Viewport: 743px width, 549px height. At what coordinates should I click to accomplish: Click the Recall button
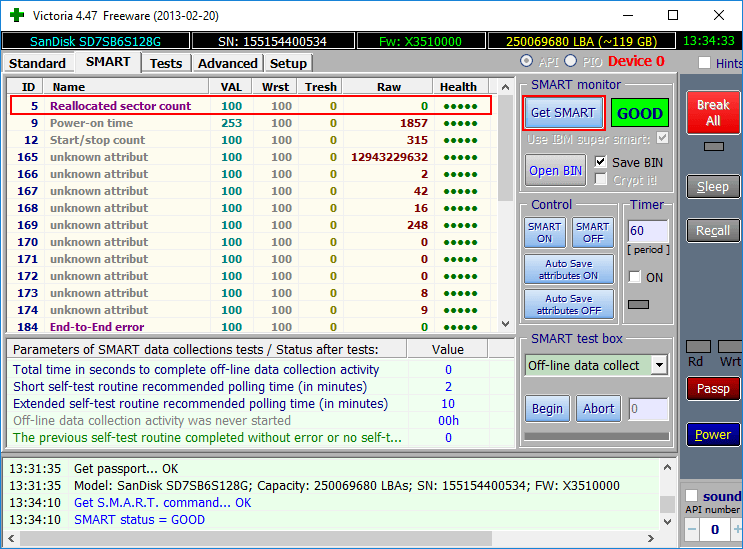(x=713, y=231)
